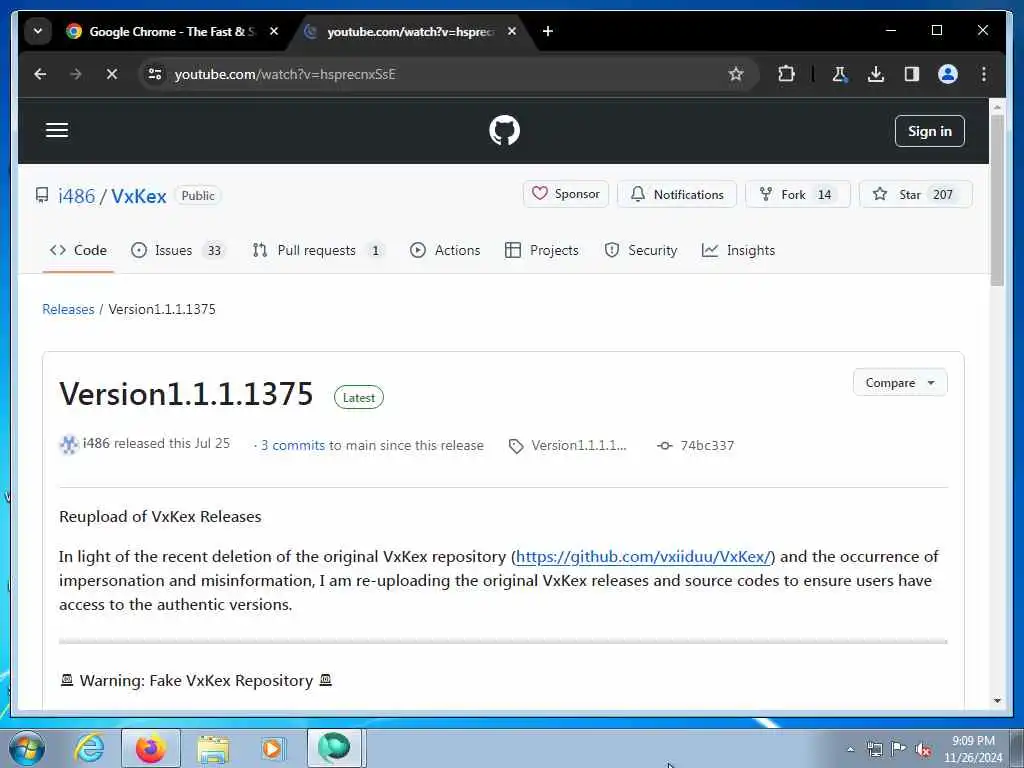Screen dimensions: 1024x768
Task: Open Windows Media Player from taskbar
Action: tap(273, 748)
